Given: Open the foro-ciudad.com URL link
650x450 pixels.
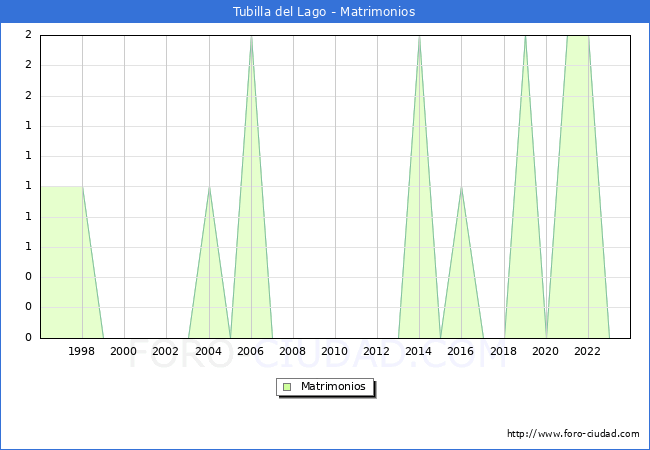Looking at the screenshot, I should 573,434.
